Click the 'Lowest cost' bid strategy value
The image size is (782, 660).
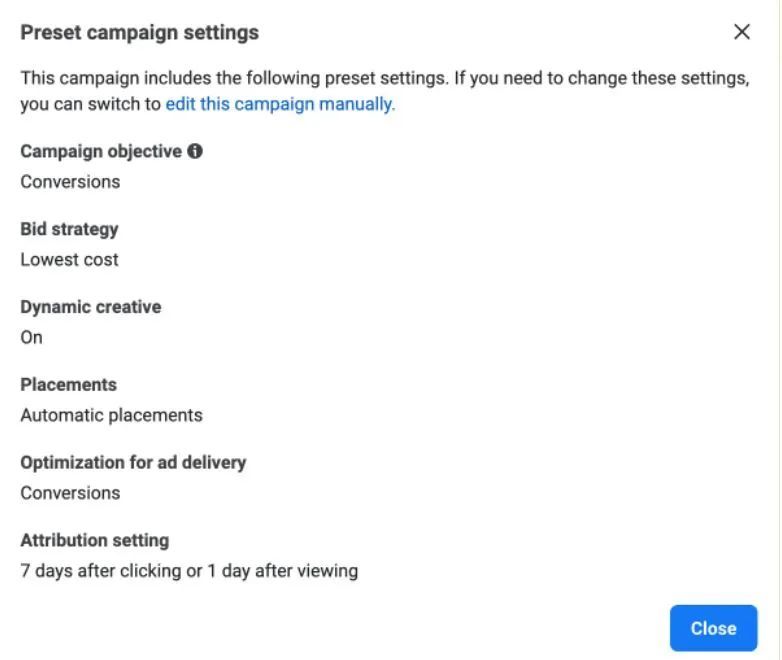coord(69,260)
